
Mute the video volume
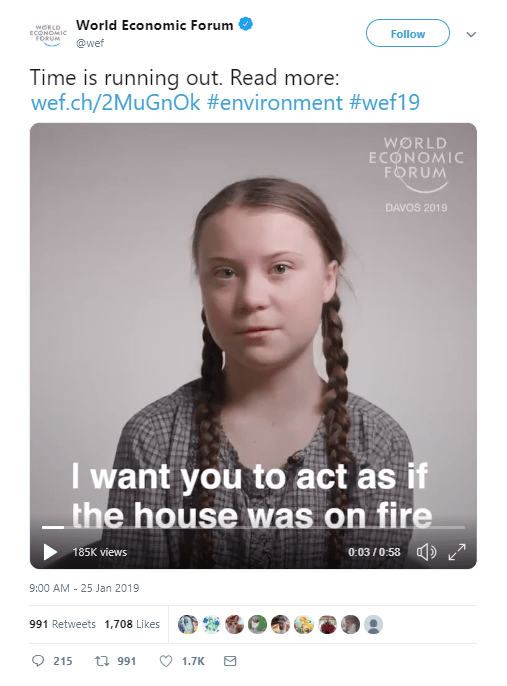[x=426, y=552]
